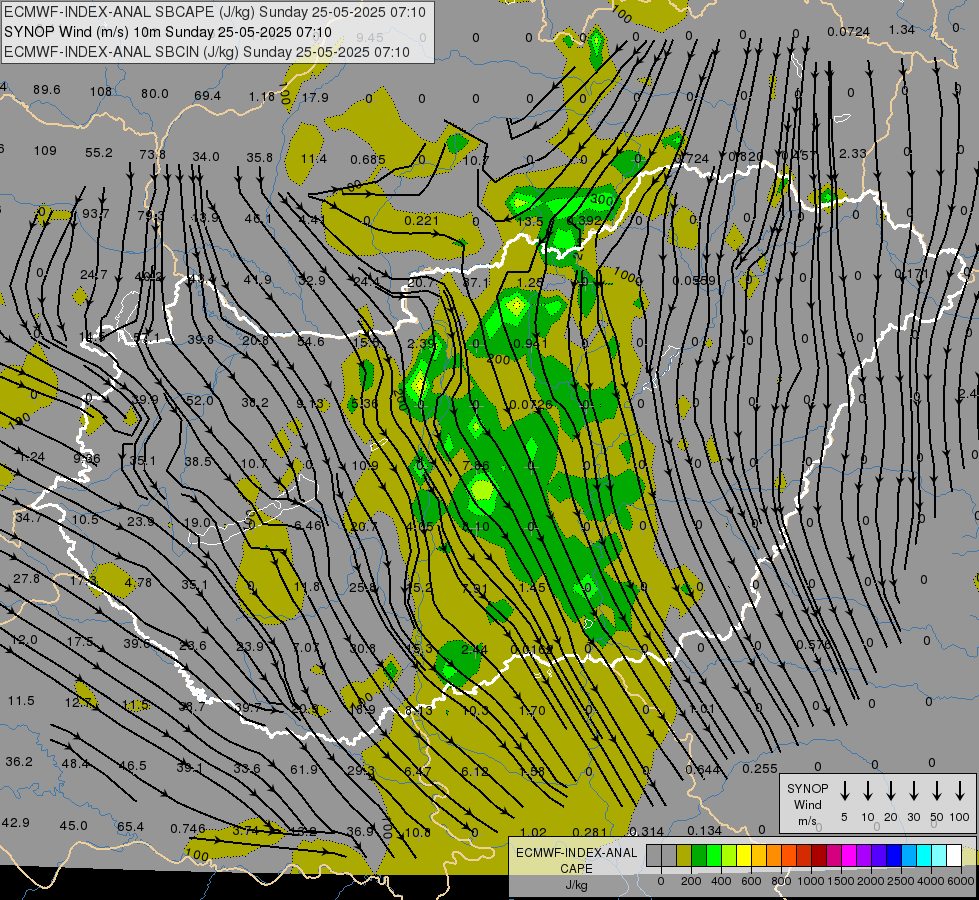Click the map value '80.0'

pos(154,94)
